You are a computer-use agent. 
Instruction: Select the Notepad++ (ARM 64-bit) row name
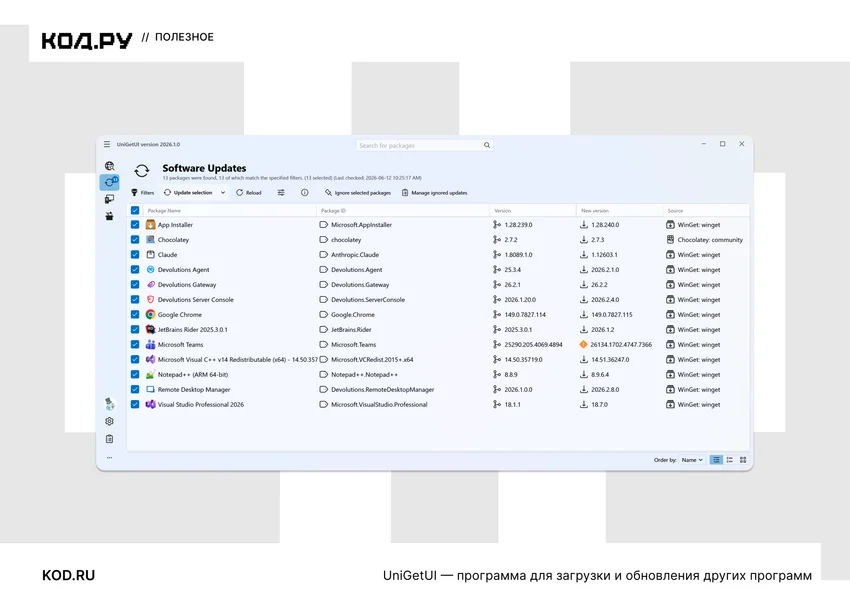point(193,374)
